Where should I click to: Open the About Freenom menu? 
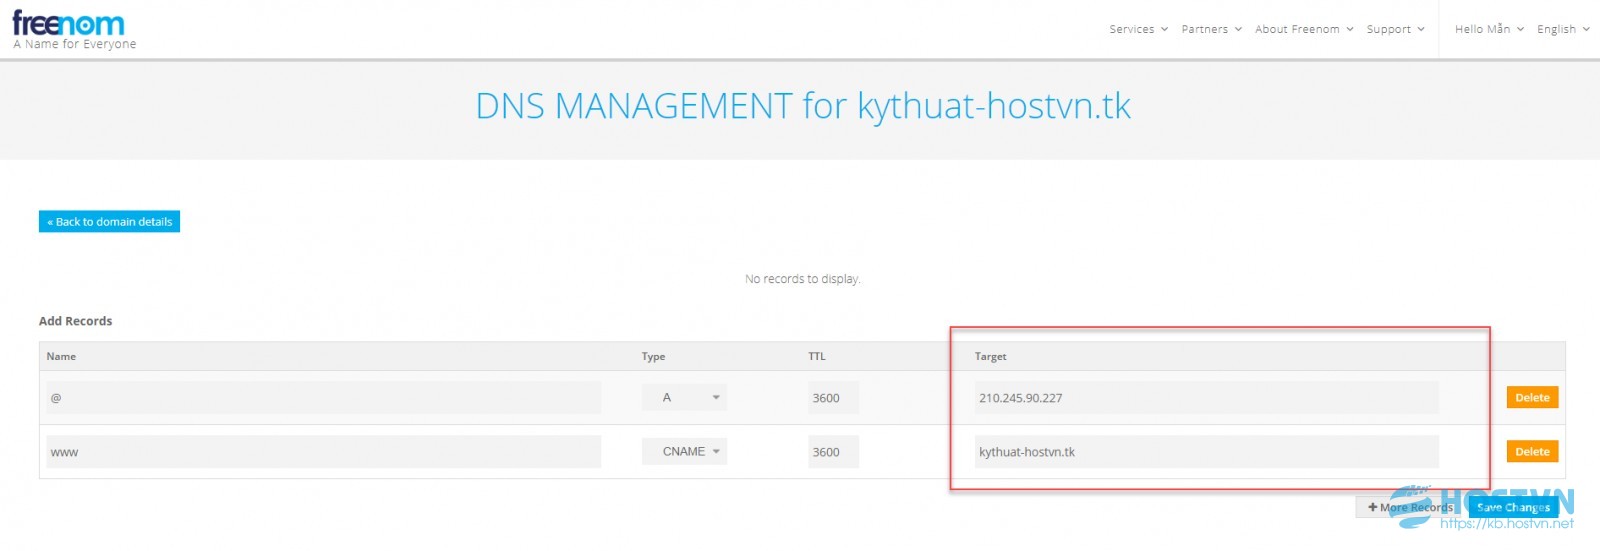tap(1304, 29)
